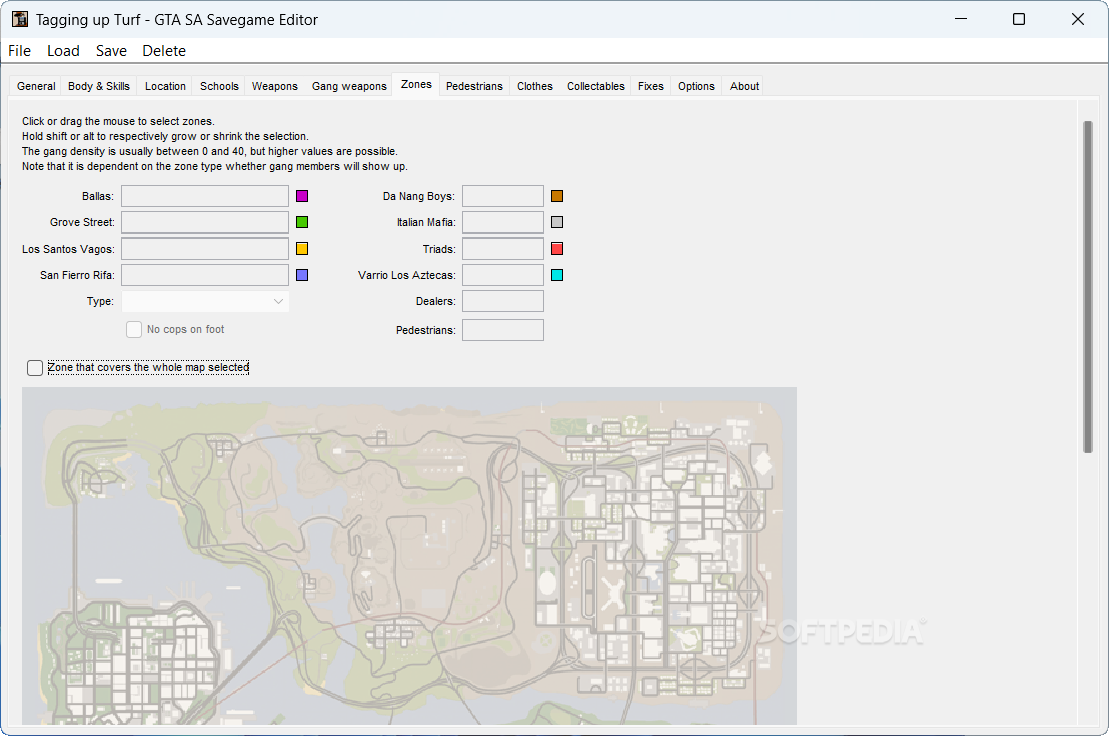Open the zone Type dropdown
The height and width of the screenshot is (736, 1109).
click(205, 301)
